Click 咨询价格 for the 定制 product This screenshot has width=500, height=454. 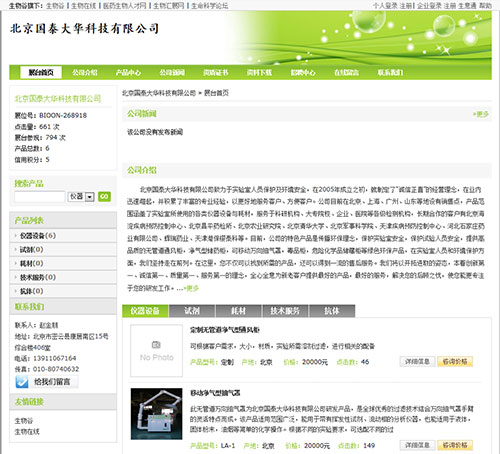tap(455, 362)
